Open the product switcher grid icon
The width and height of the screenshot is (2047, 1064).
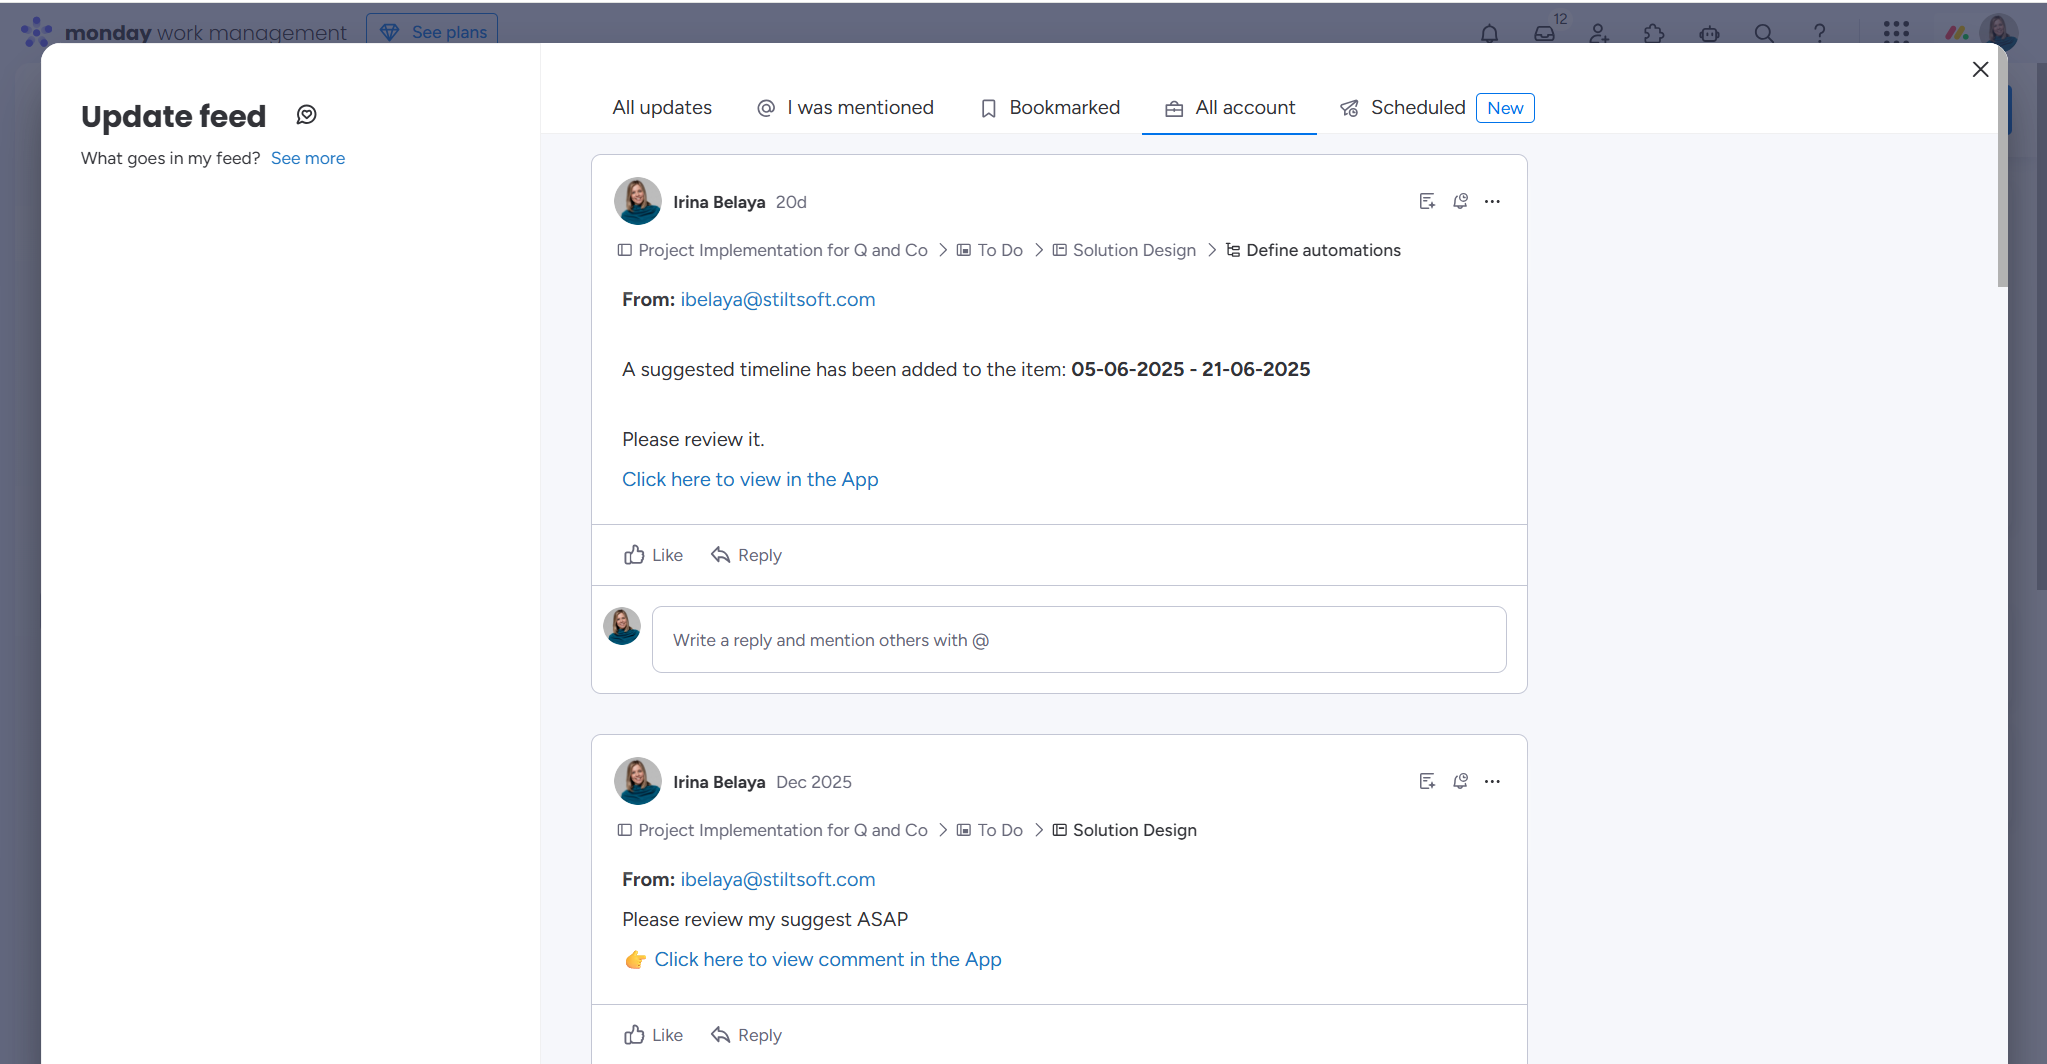[x=1896, y=33]
